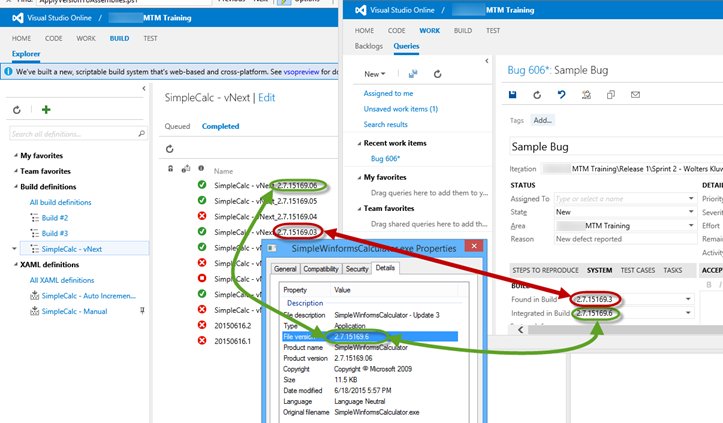The width and height of the screenshot is (723, 423).
Task: Refresh the Bug 606 work item
Action: (x=537, y=95)
